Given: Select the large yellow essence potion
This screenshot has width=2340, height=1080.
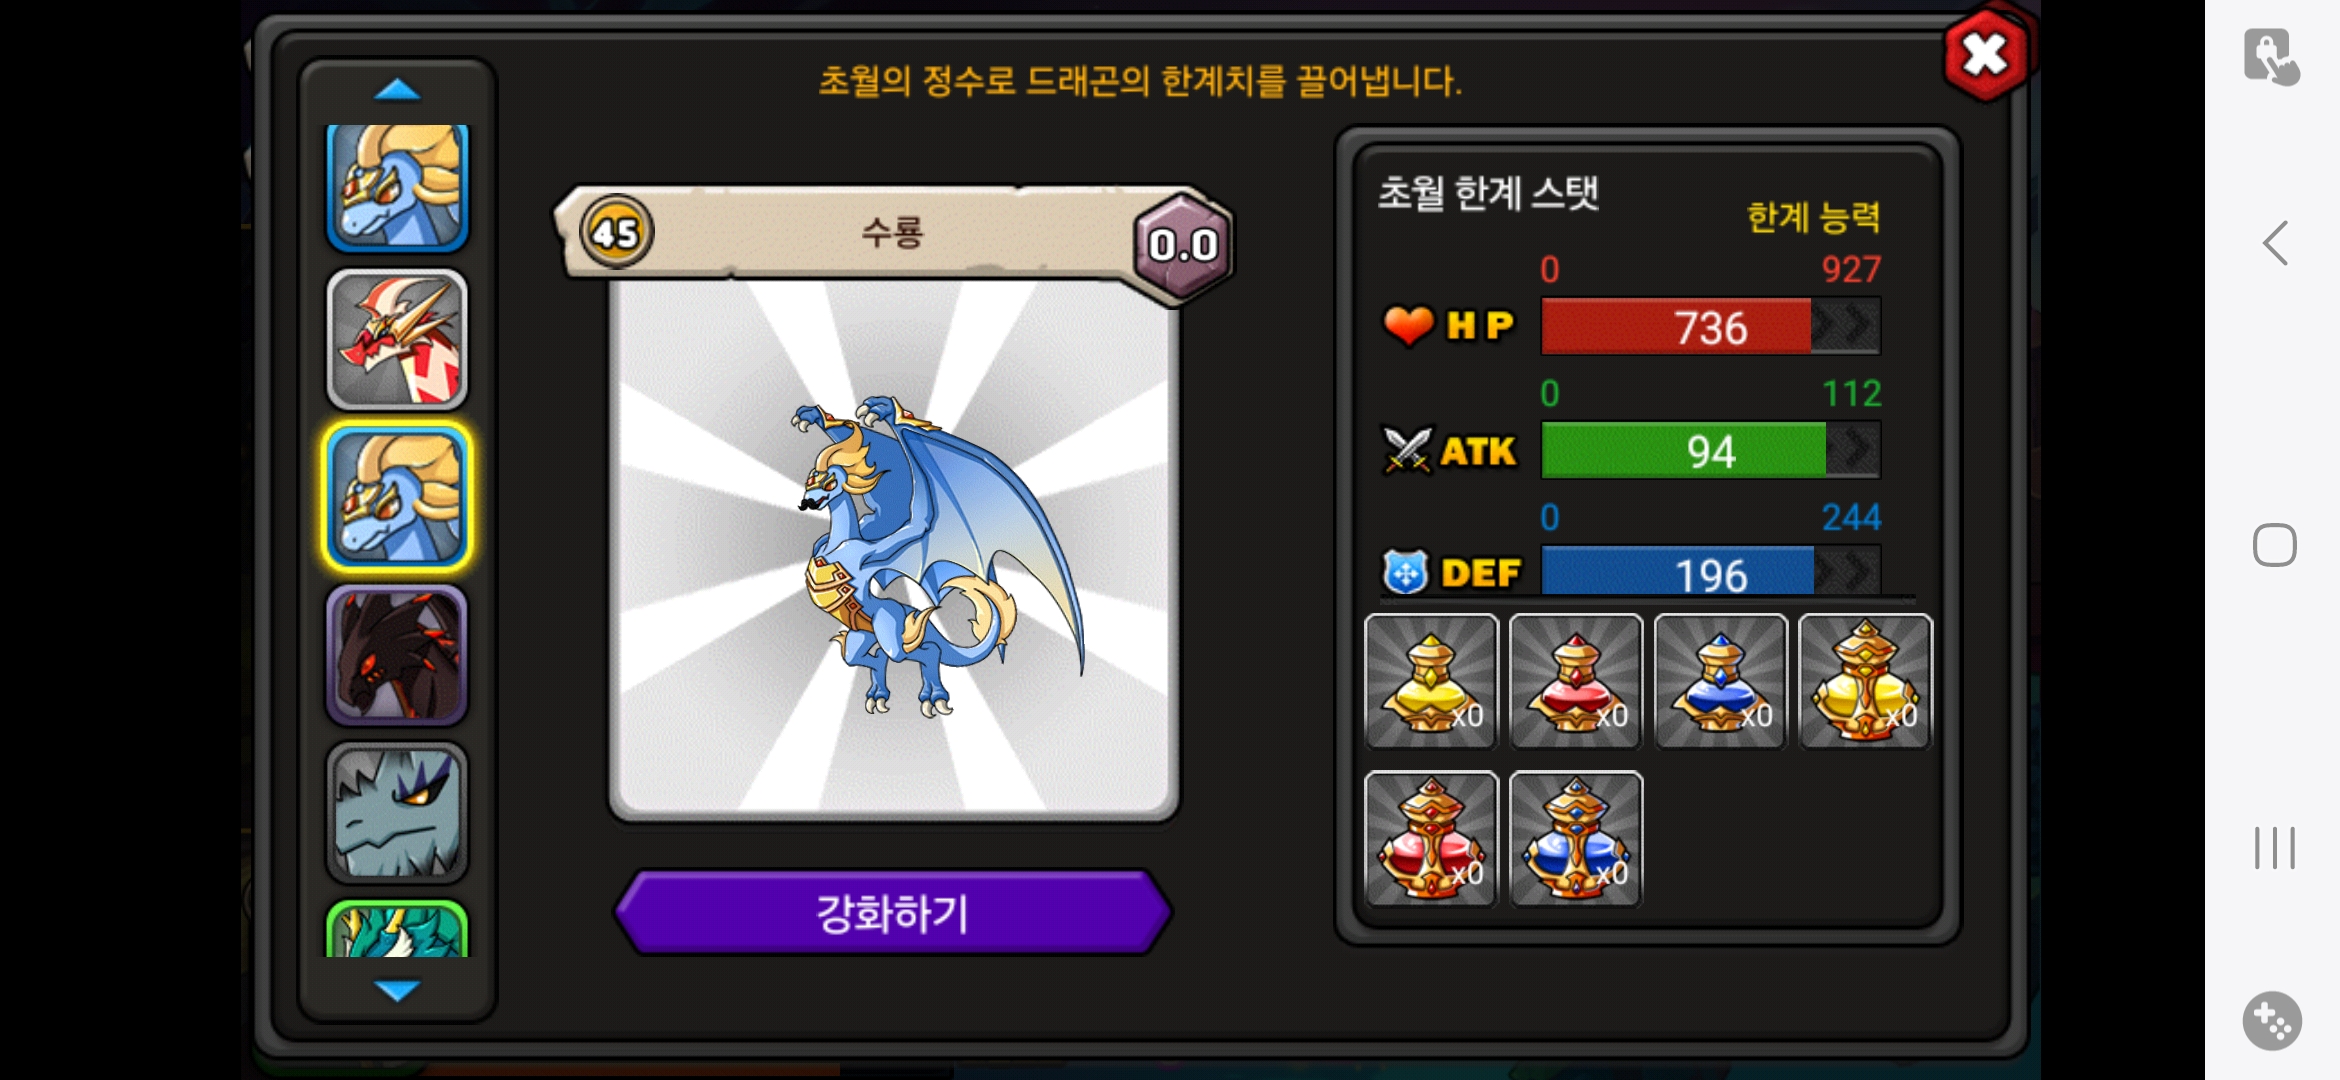Looking at the screenshot, I should [1865, 681].
